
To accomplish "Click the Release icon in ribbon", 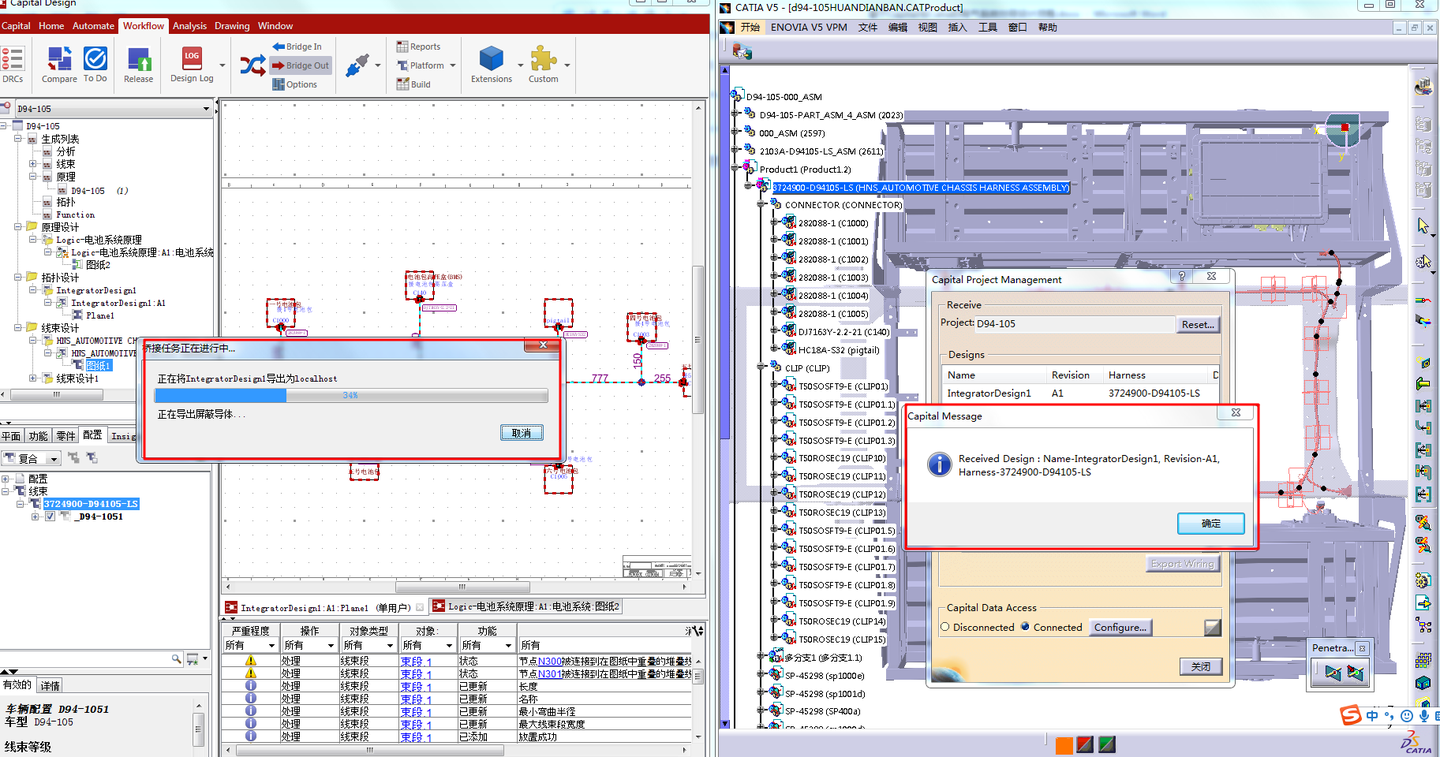I will 138,65.
